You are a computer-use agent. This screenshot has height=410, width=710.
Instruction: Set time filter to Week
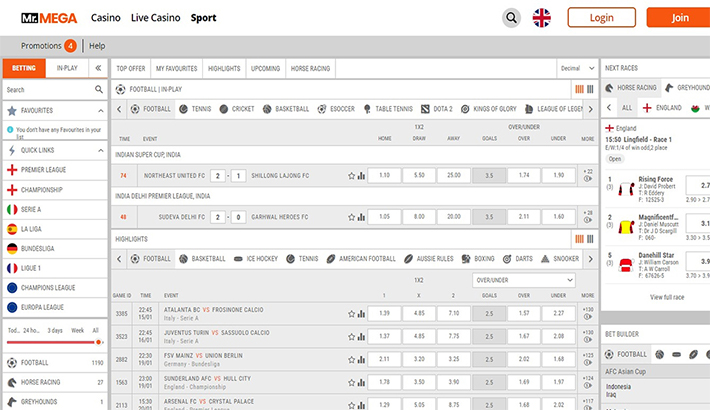click(77, 330)
